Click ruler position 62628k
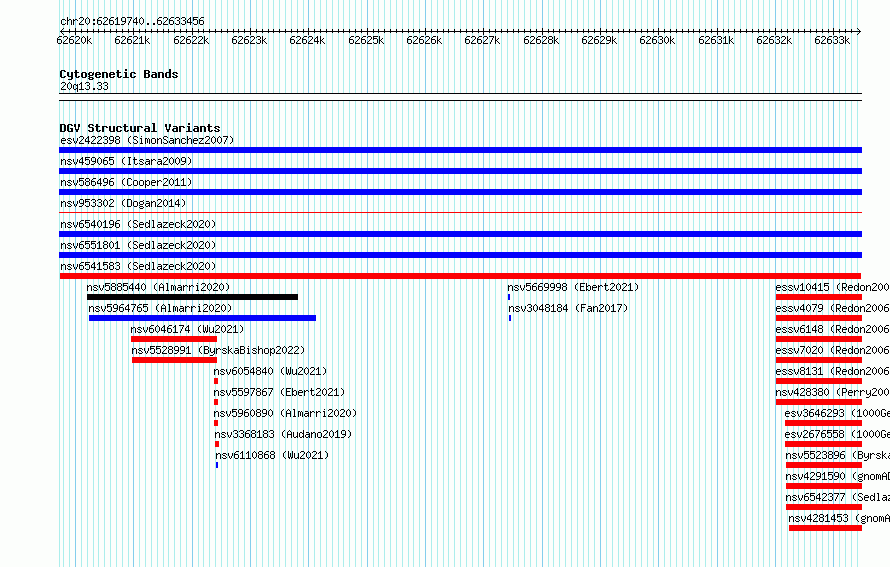This screenshot has height=567, width=890. 541,40
